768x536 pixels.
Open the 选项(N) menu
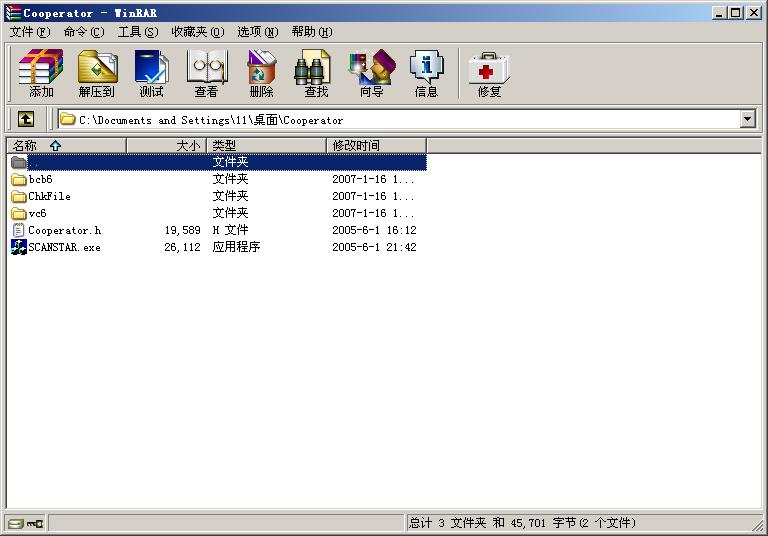tap(258, 32)
